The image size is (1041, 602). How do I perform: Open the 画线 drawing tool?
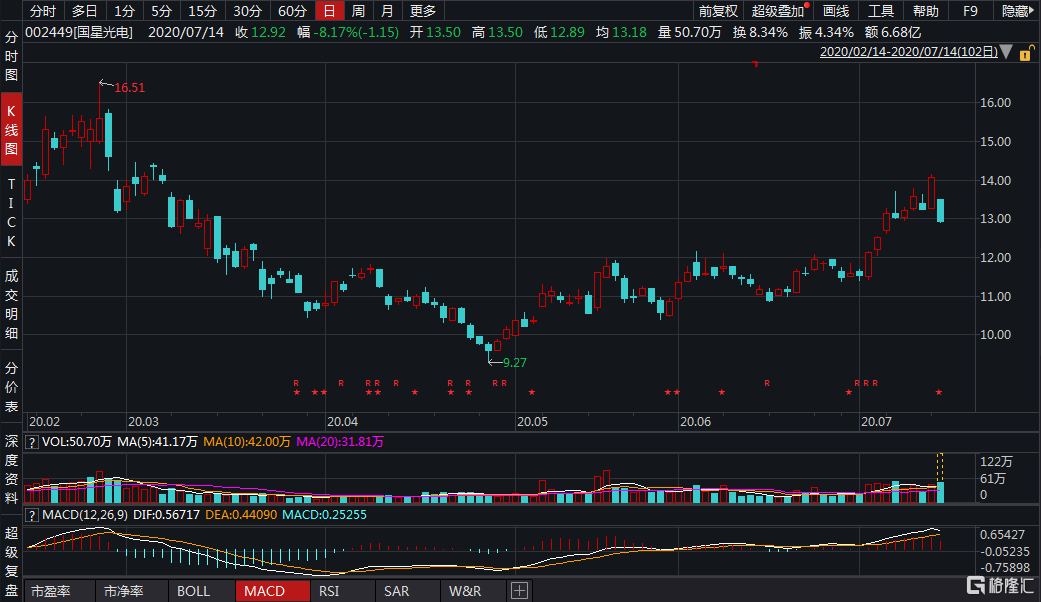[x=836, y=11]
